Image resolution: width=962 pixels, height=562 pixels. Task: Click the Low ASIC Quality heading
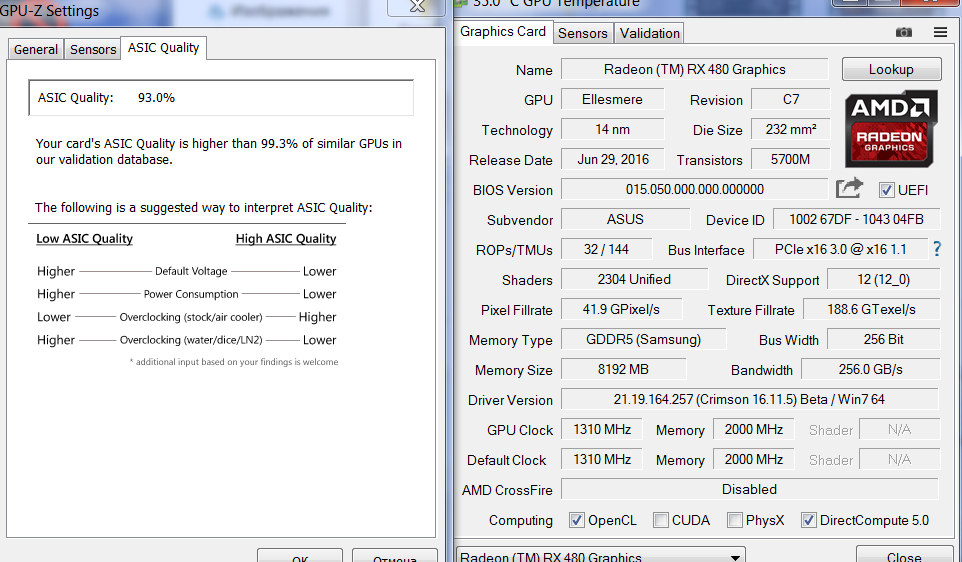point(84,239)
